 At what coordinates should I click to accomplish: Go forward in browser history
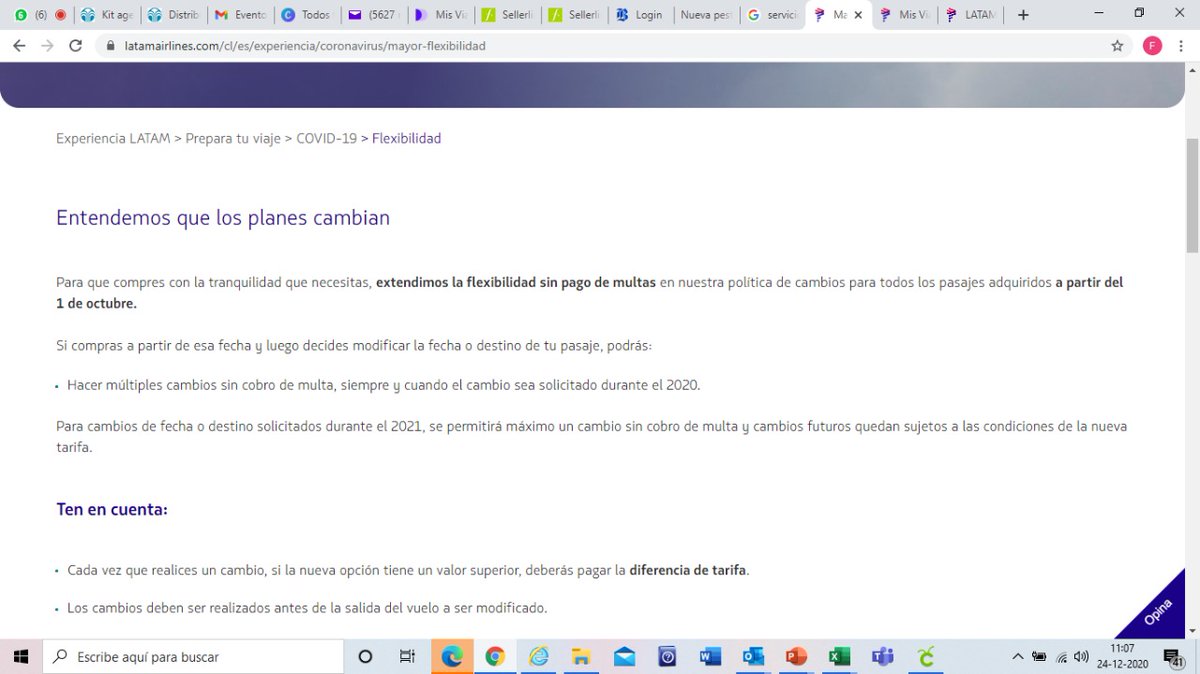[x=47, y=46]
